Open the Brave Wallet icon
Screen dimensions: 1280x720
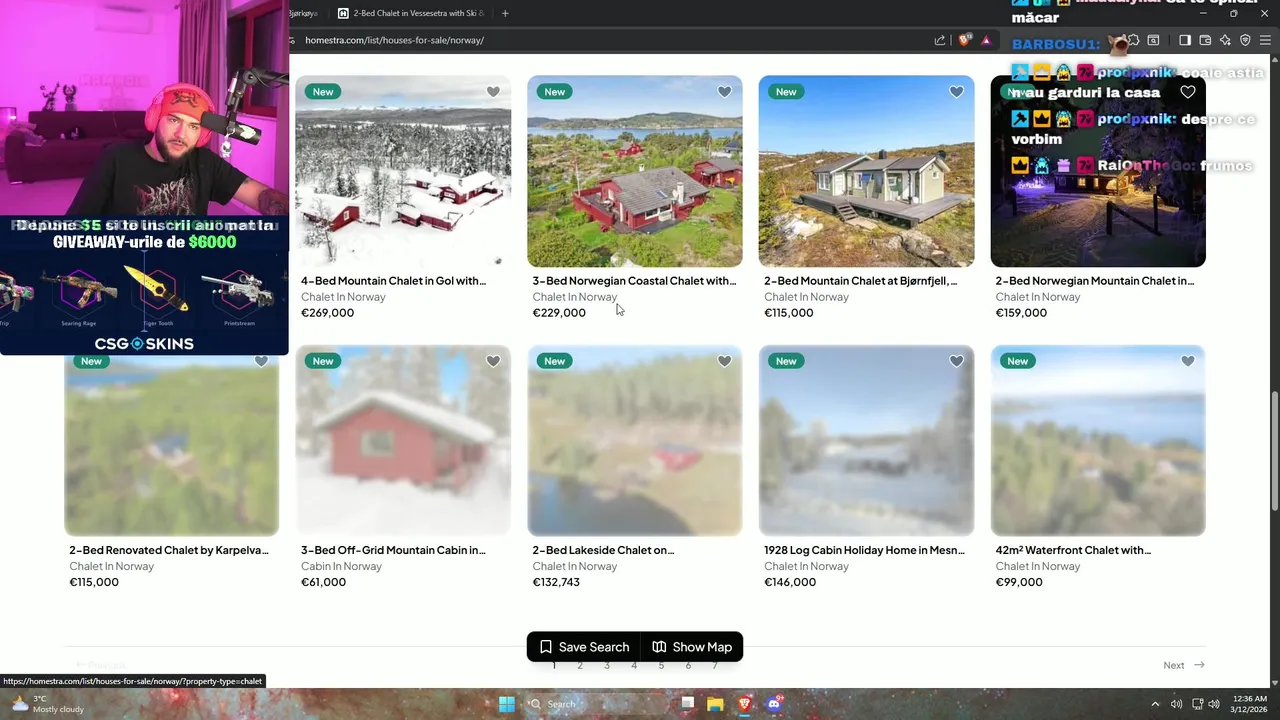coord(1205,40)
